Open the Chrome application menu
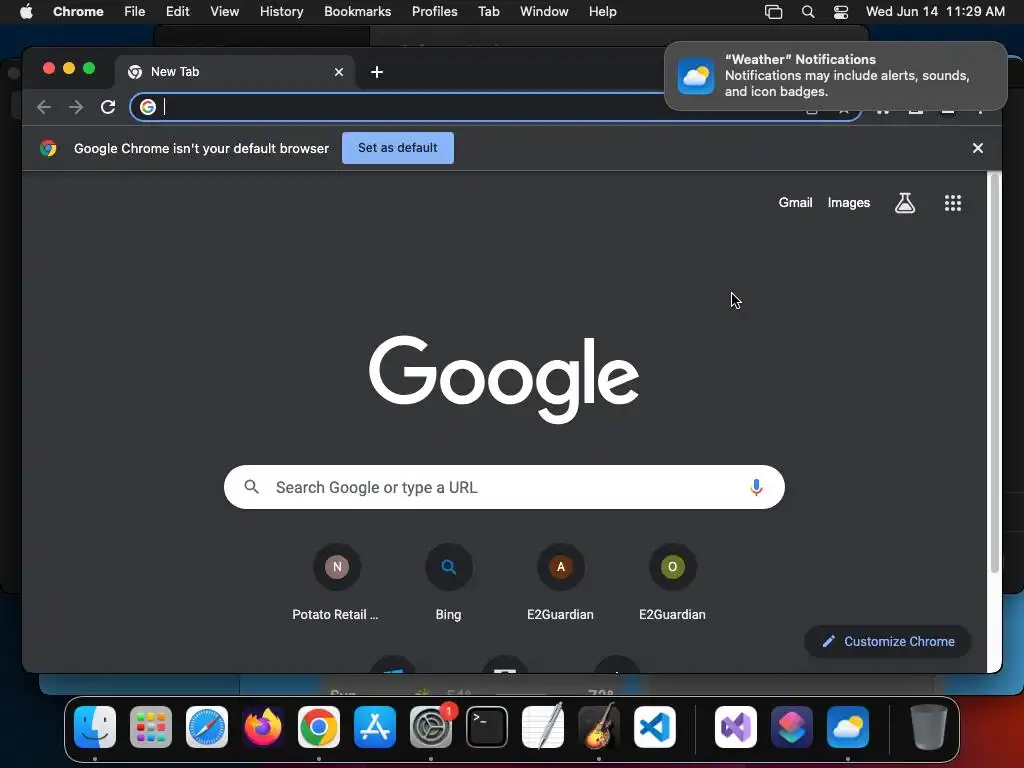 point(78,12)
